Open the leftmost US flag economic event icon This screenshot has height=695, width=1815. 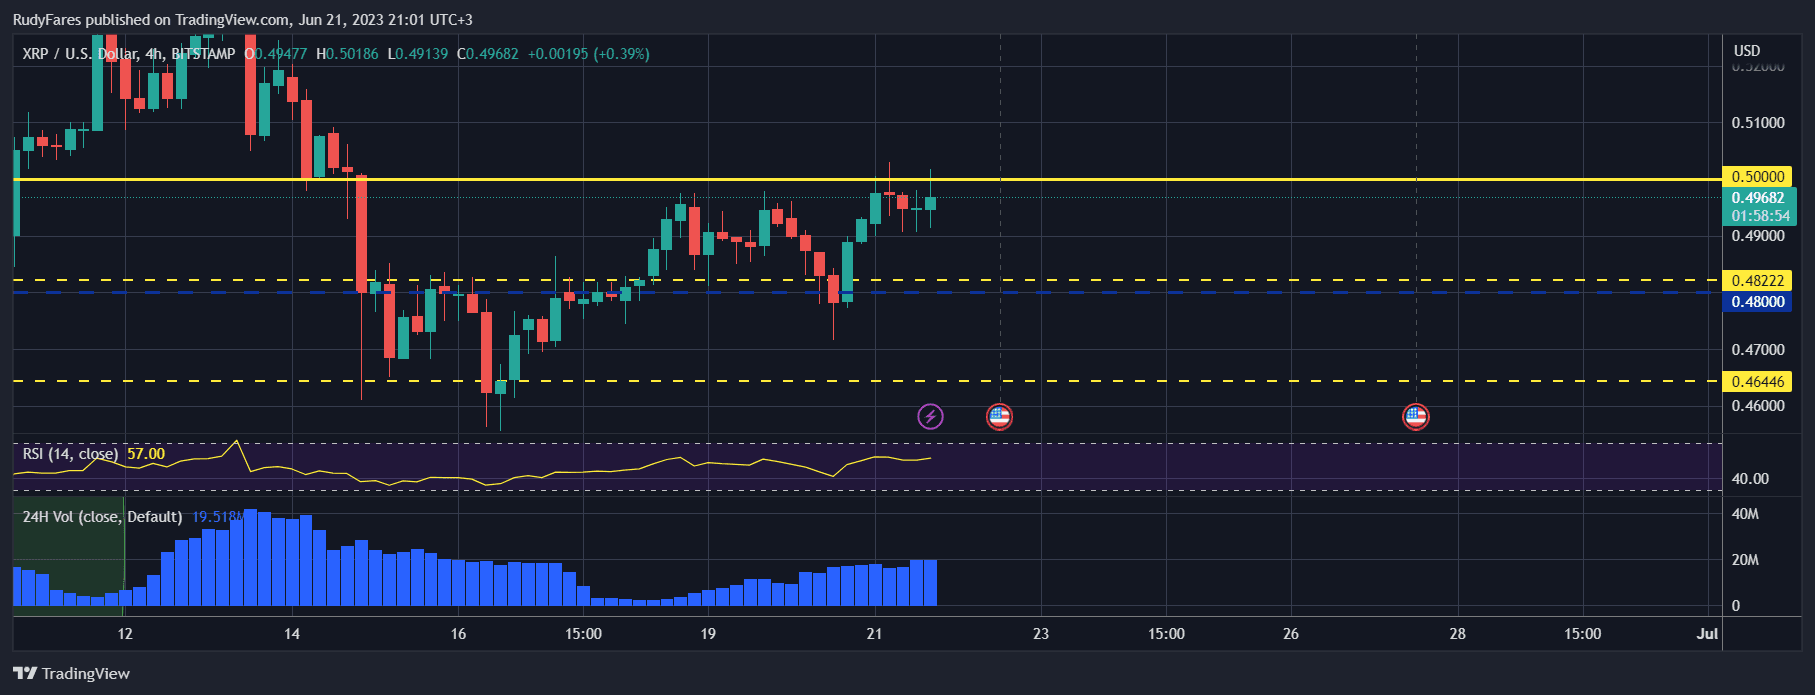coord(999,416)
